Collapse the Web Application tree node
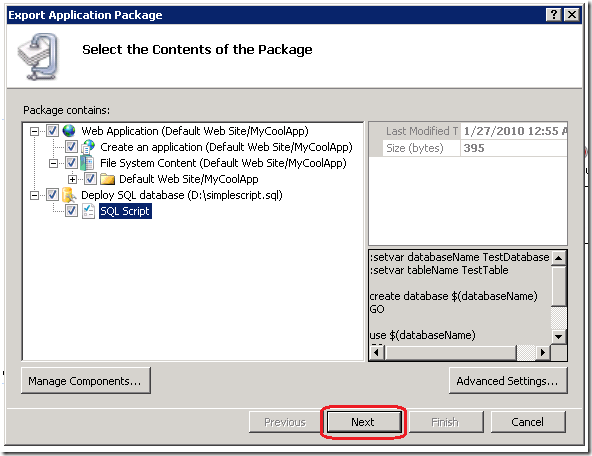This screenshot has width=592, height=456. click(x=34, y=131)
